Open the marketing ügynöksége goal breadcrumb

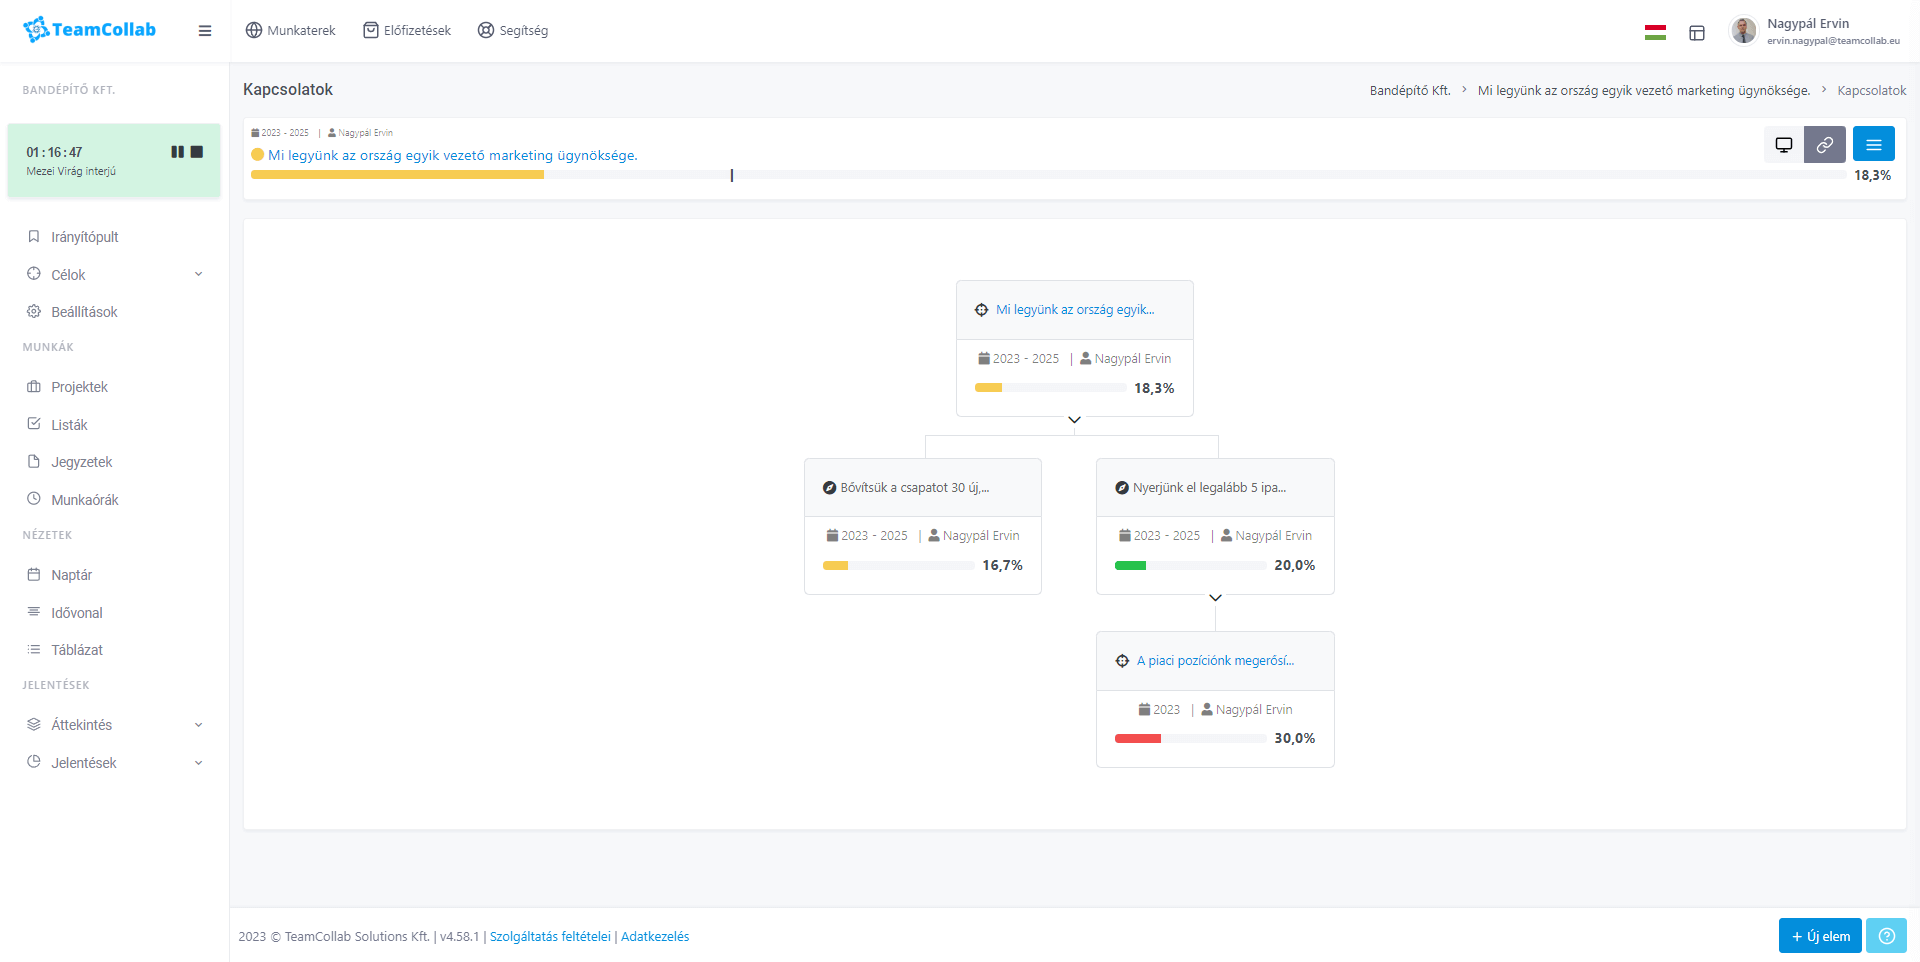point(1644,91)
